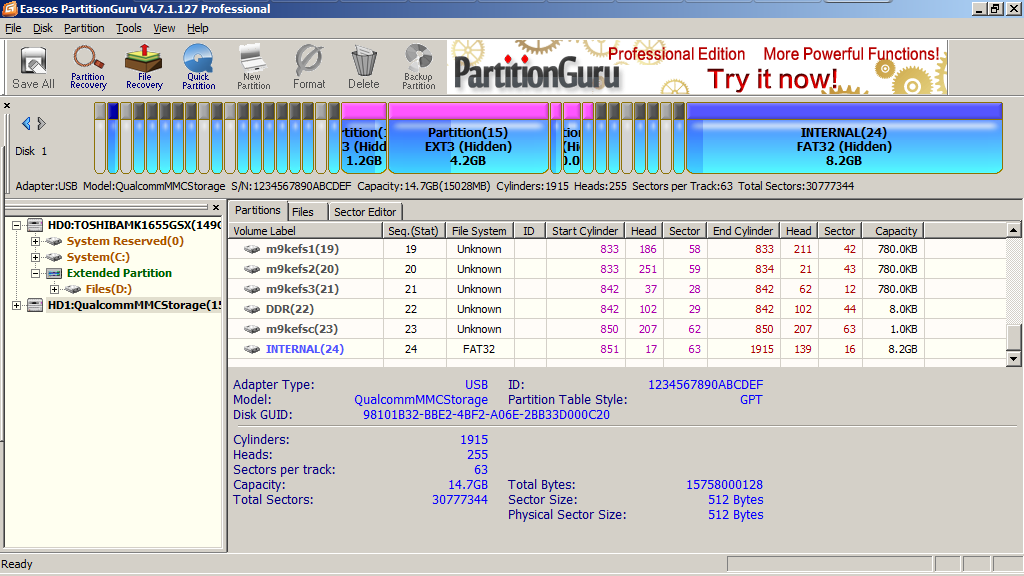The image size is (1024, 576).
Task: Sort by Start Cylinder column header
Action: [584, 231]
